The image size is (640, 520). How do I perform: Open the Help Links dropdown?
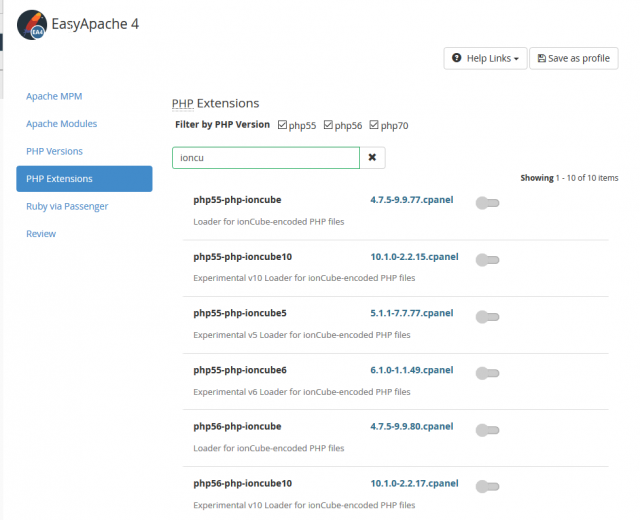point(485,58)
